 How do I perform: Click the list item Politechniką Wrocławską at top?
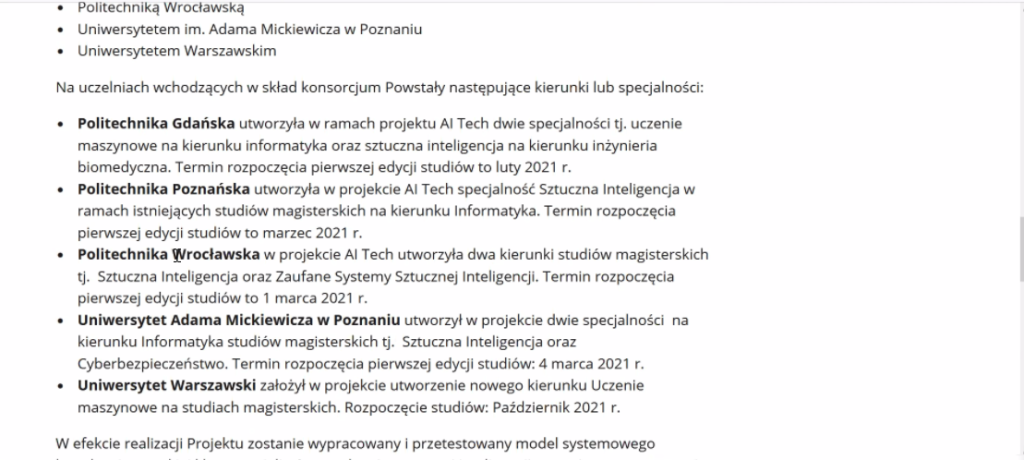(161, 8)
